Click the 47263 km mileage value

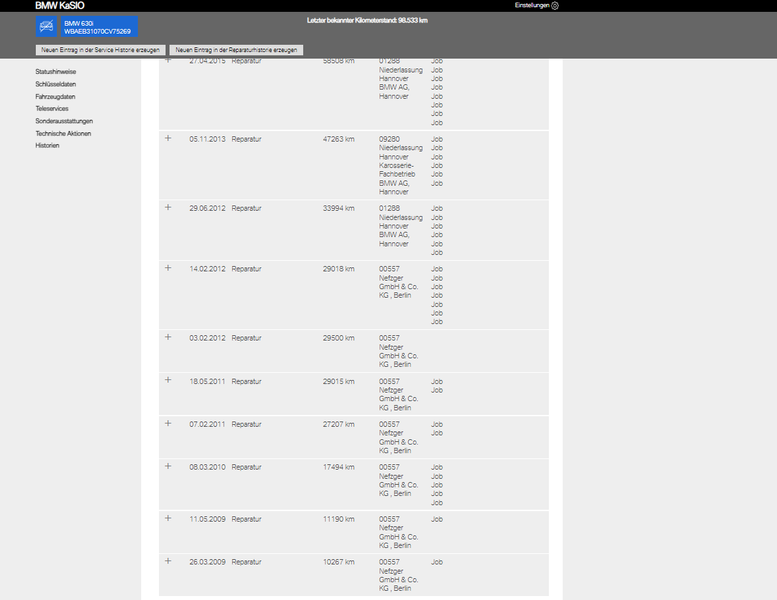[x=338, y=139]
